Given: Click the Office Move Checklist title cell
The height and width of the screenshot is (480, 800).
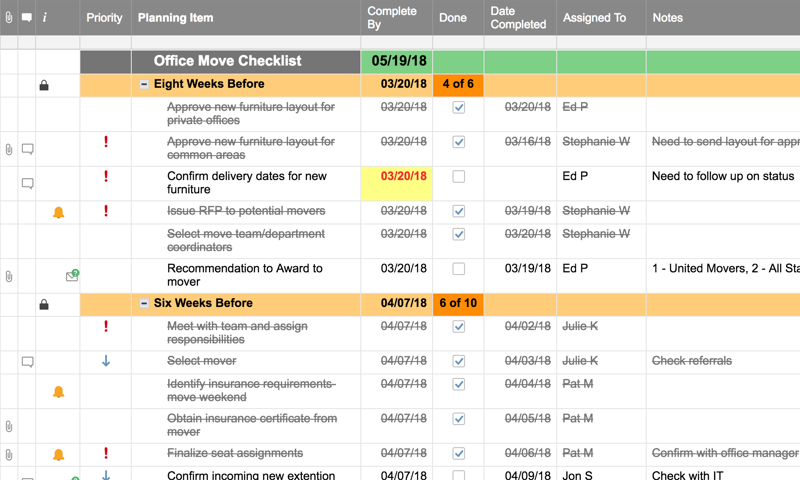Looking at the screenshot, I should coord(228,61).
